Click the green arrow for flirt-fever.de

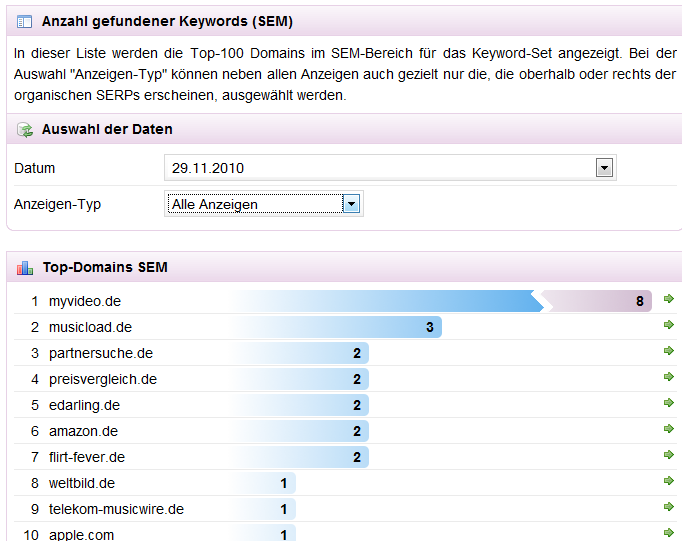(x=669, y=455)
